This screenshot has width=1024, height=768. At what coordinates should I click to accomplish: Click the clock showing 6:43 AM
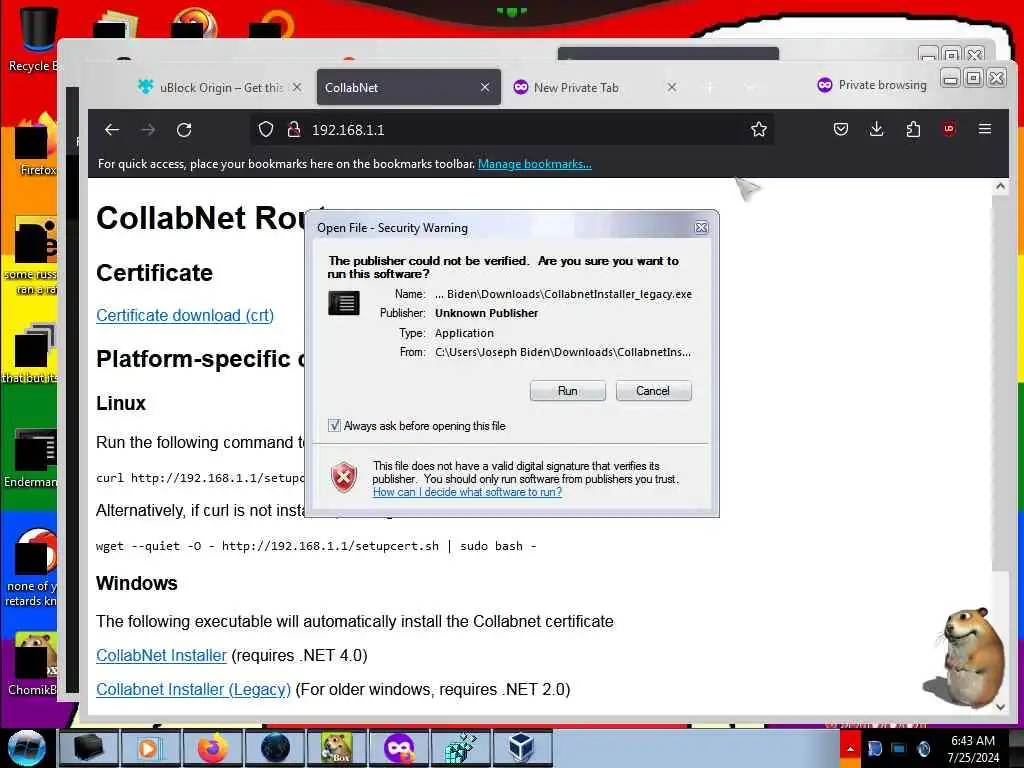(x=973, y=749)
